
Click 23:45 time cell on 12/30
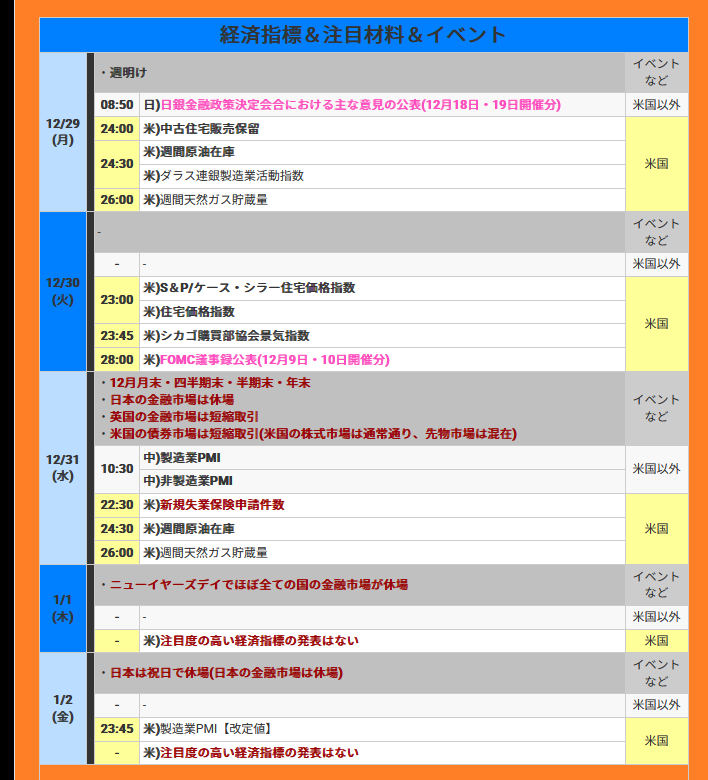117,336
